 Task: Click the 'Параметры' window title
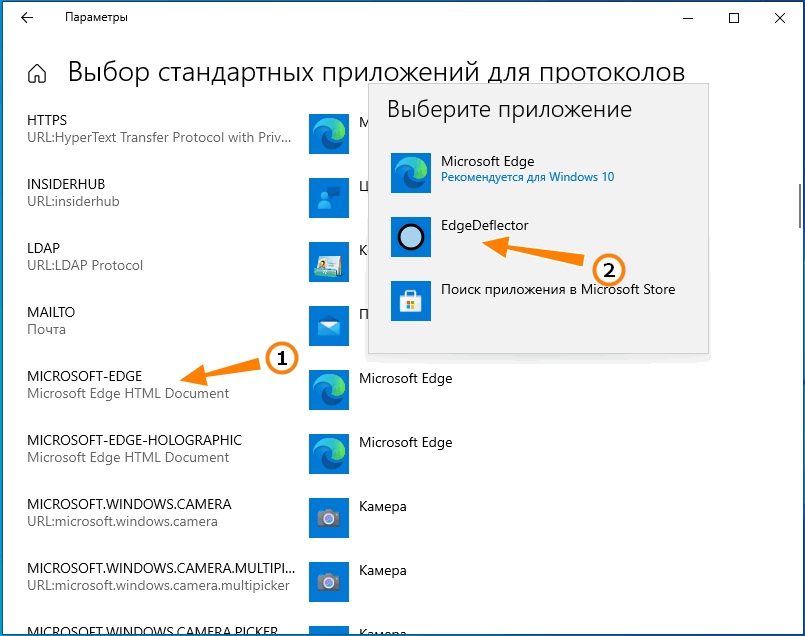click(96, 17)
